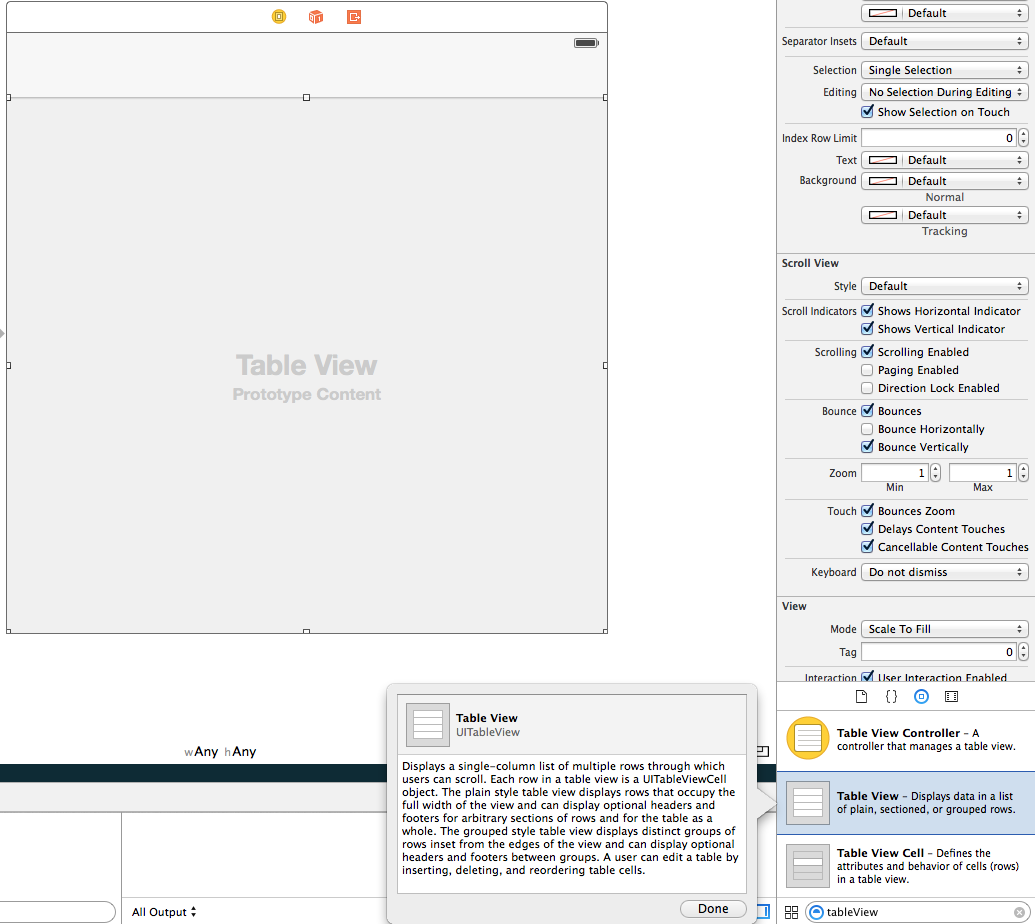Toggle Bounce Horizontally option
This screenshot has width=1035, height=924.
point(867,429)
